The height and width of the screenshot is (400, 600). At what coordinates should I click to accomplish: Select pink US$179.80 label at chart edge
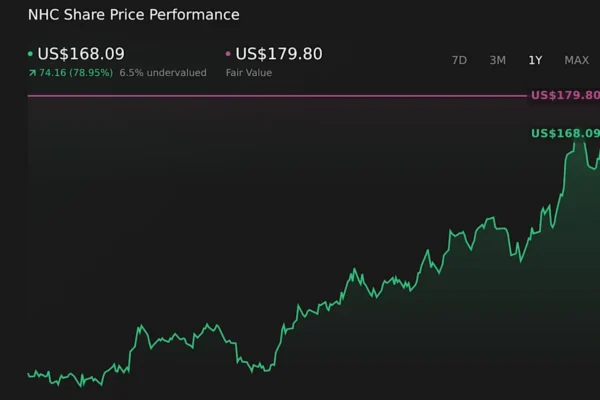[565, 96]
